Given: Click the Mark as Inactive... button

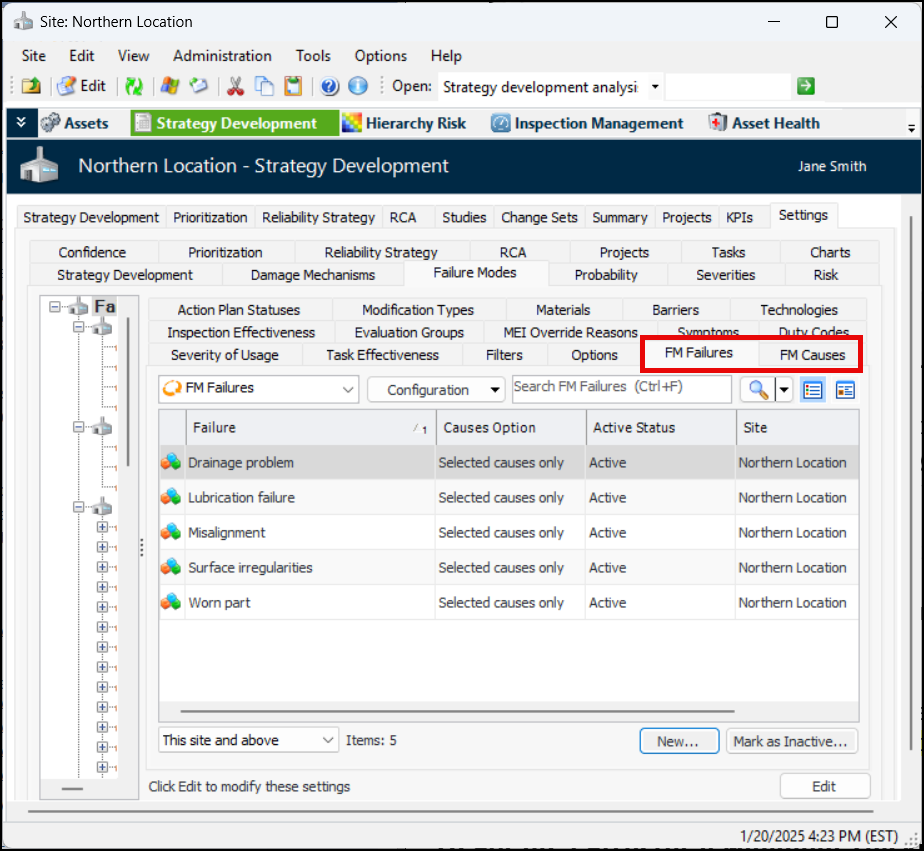Looking at the screenshot, I should pos(790,741).
